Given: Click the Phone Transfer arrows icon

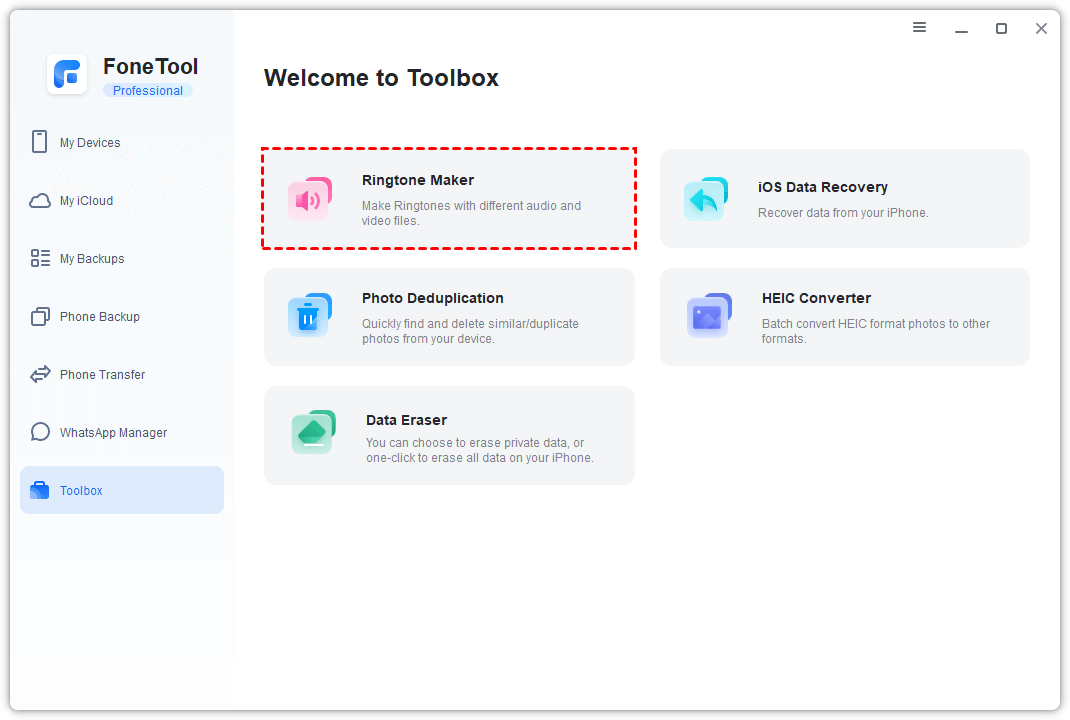Looking at the screenshot, I should 40,374.
